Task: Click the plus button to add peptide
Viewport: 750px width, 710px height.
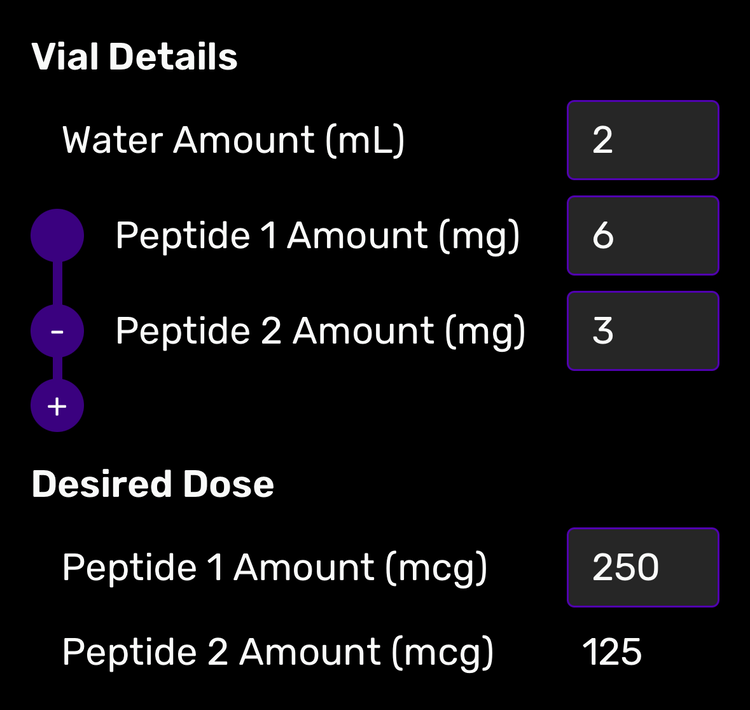Action: click(x=57, y=406)
